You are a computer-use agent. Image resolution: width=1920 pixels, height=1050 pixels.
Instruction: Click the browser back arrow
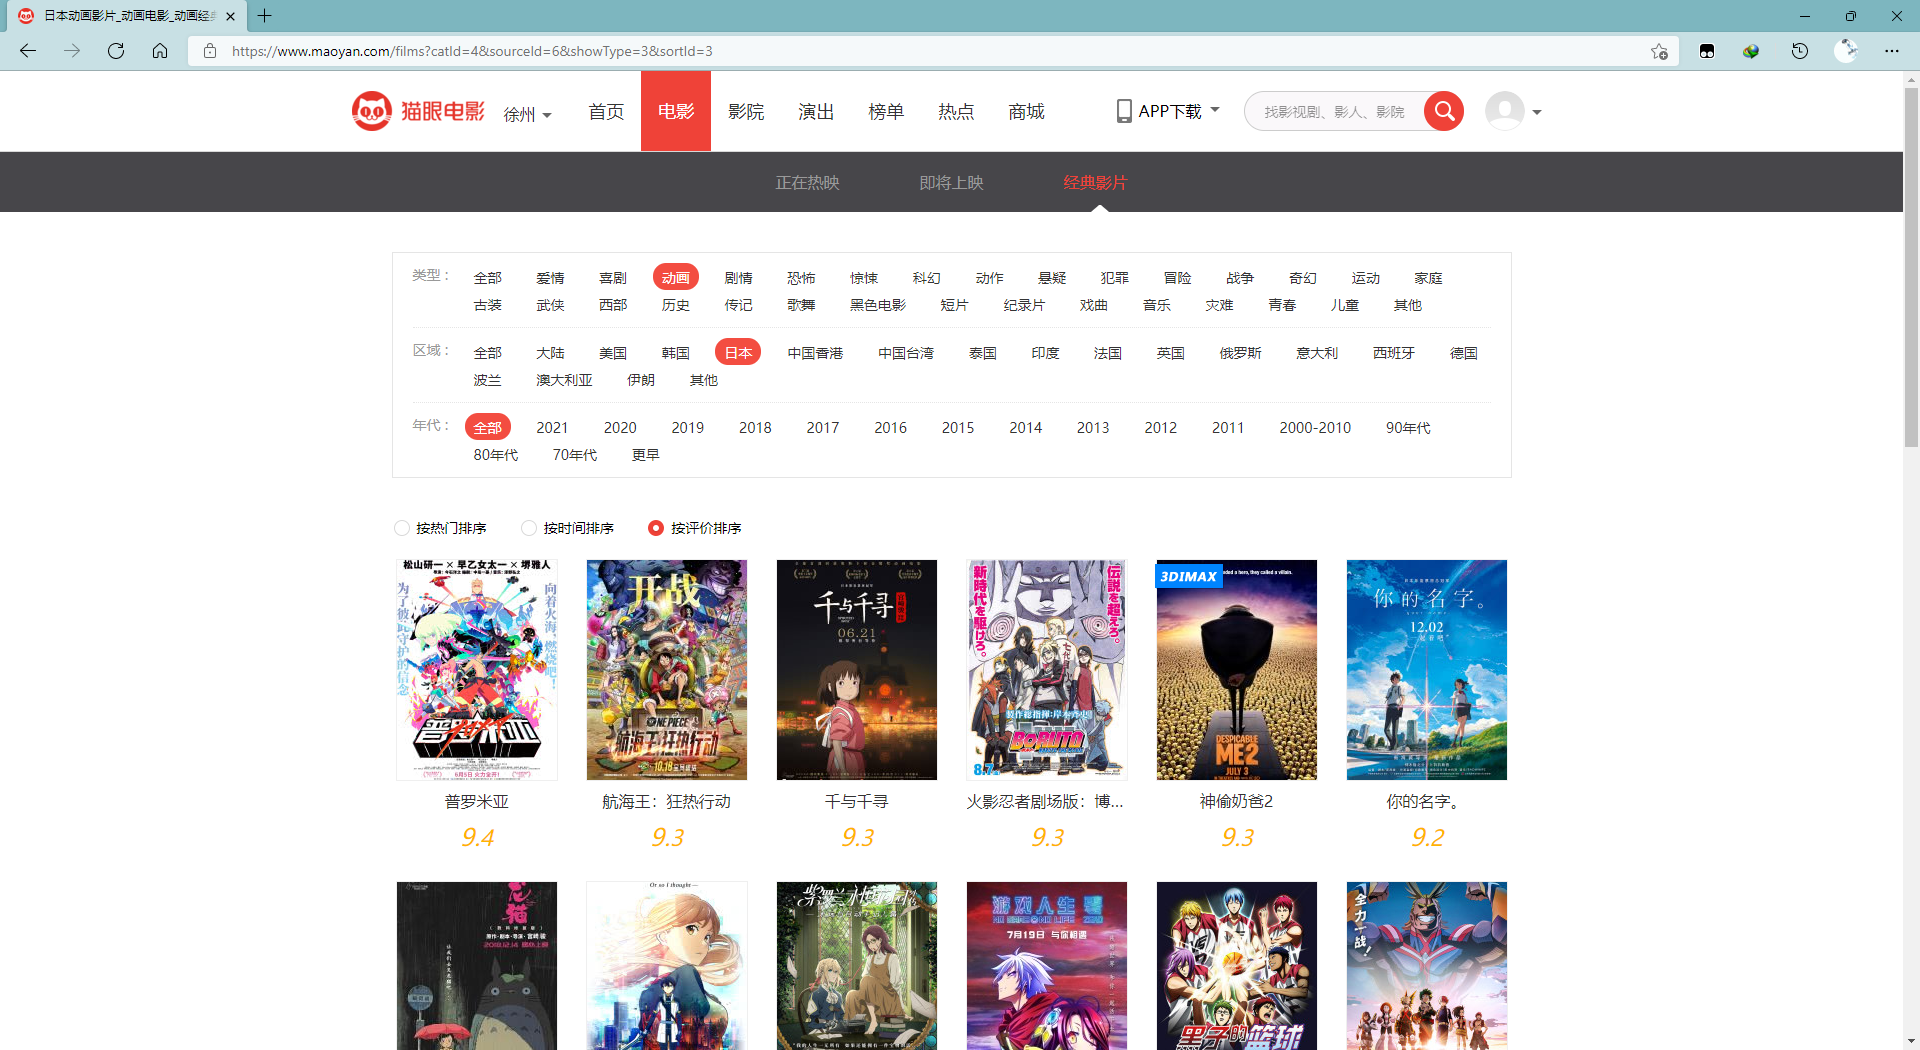[x=28, y=51]
